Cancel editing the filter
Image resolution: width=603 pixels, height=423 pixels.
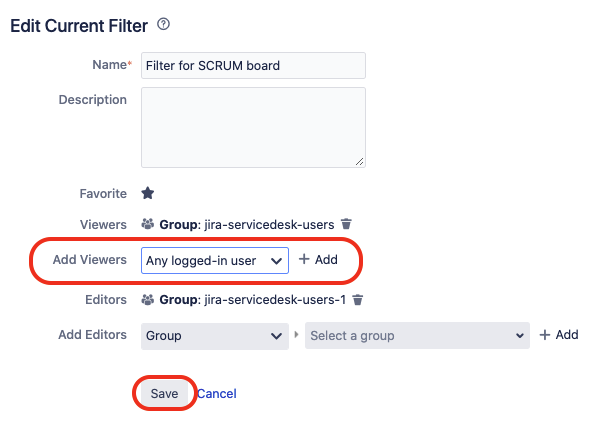coord(217,394)
